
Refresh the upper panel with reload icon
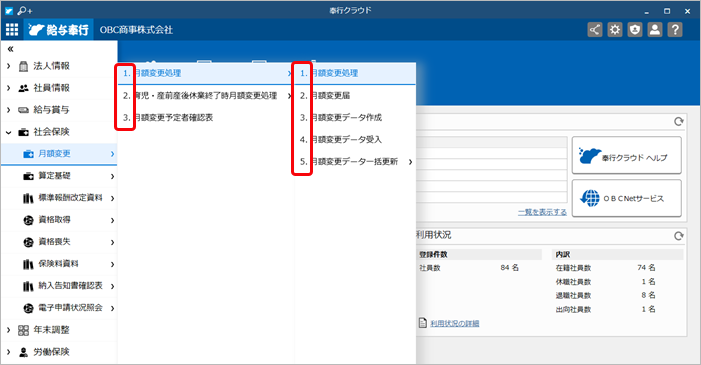[679, 122]
